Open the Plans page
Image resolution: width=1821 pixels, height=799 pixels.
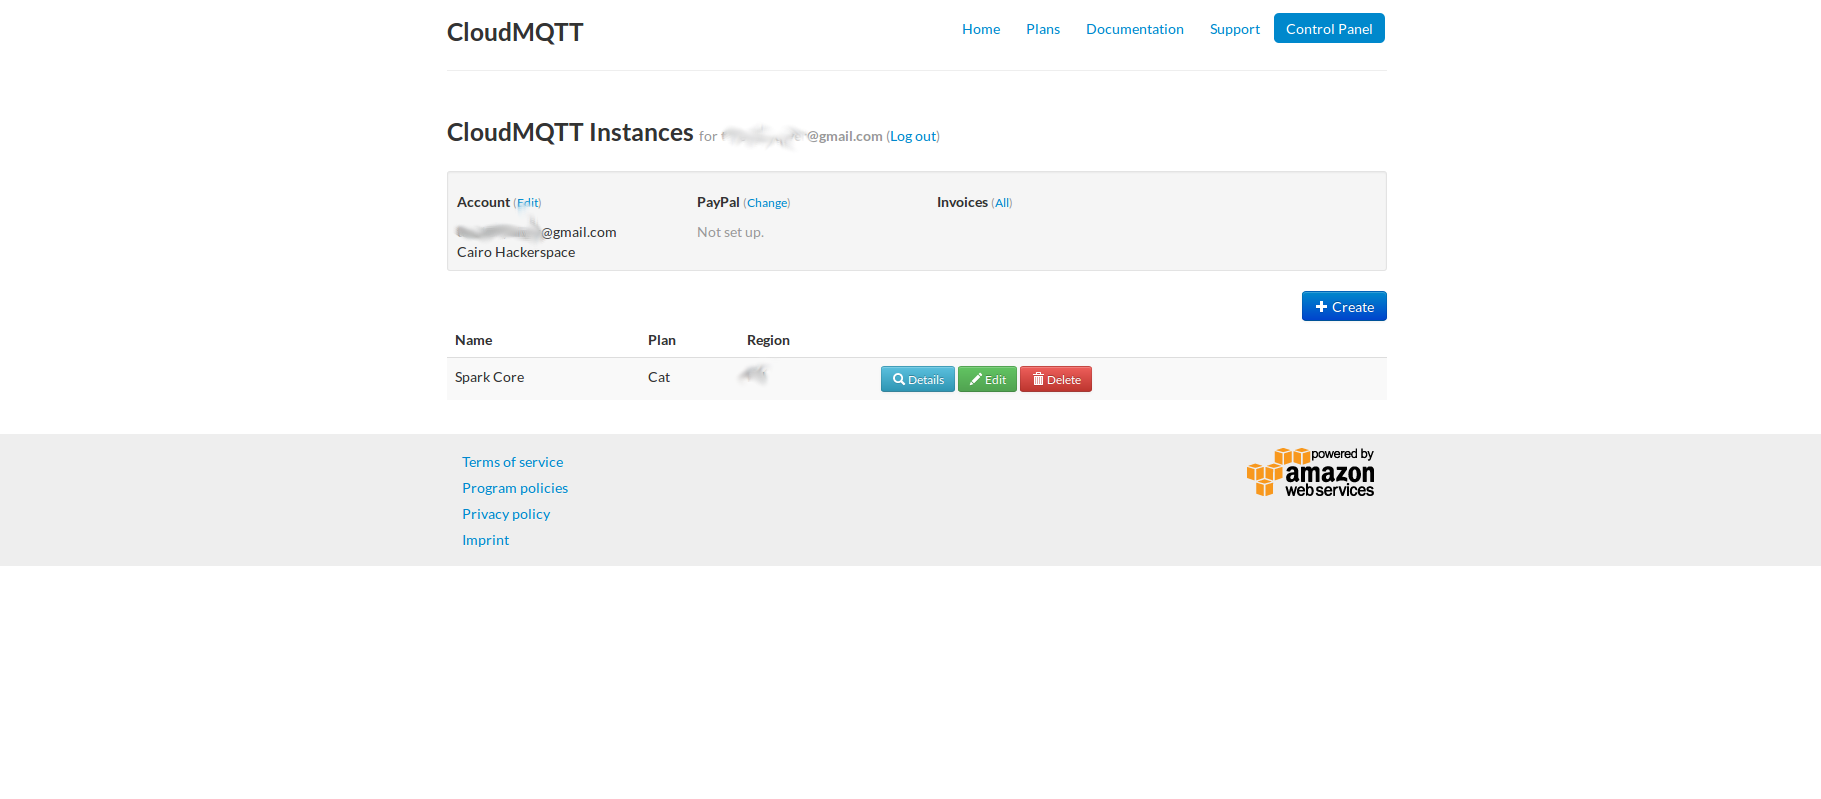click(x=1043, y=29)
